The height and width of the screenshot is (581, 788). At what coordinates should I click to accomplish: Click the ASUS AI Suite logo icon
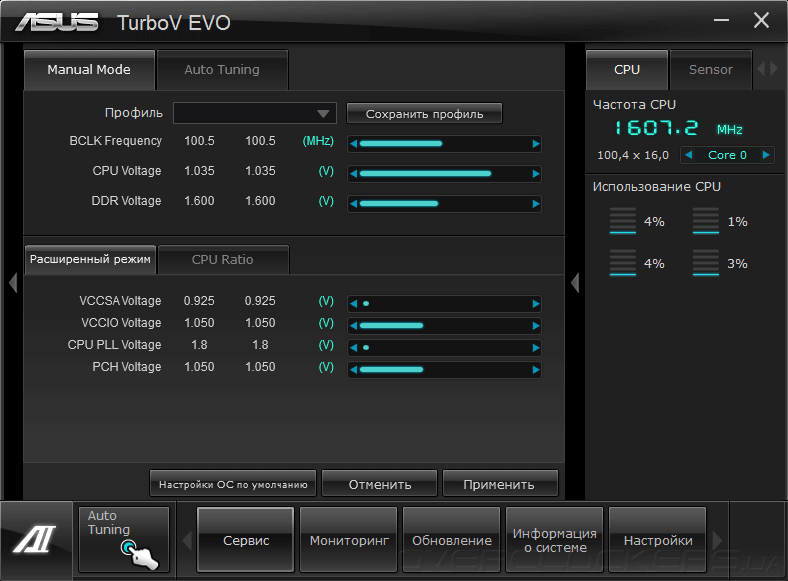coord(35,540)
